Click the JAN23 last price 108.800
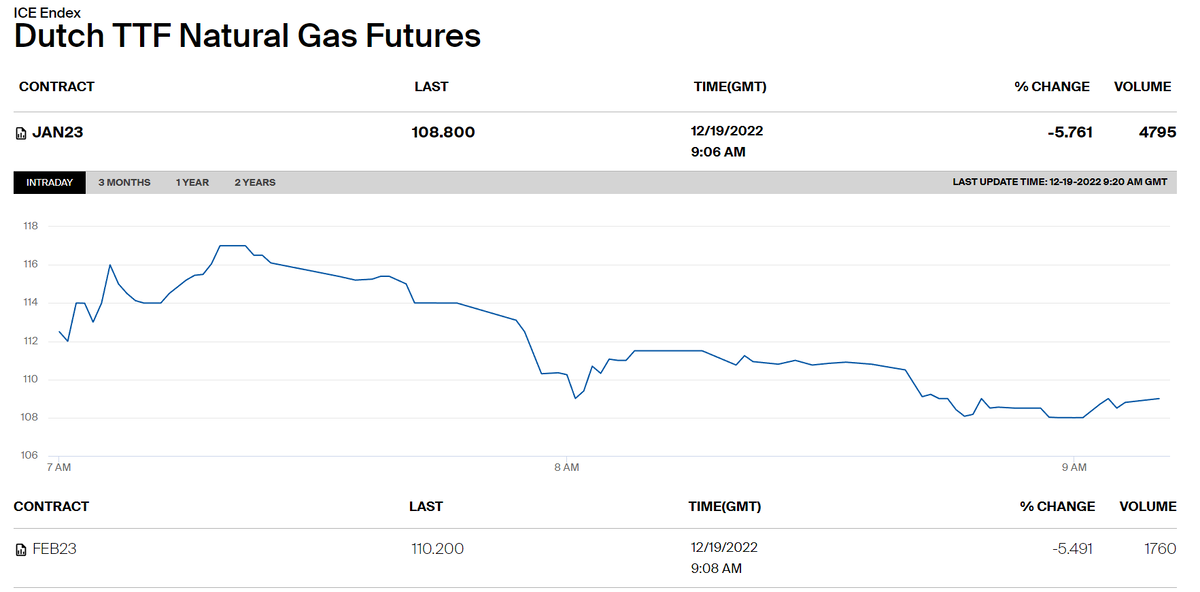The image size is (1200, 592). pyautogui.click(x=443, y=132)
